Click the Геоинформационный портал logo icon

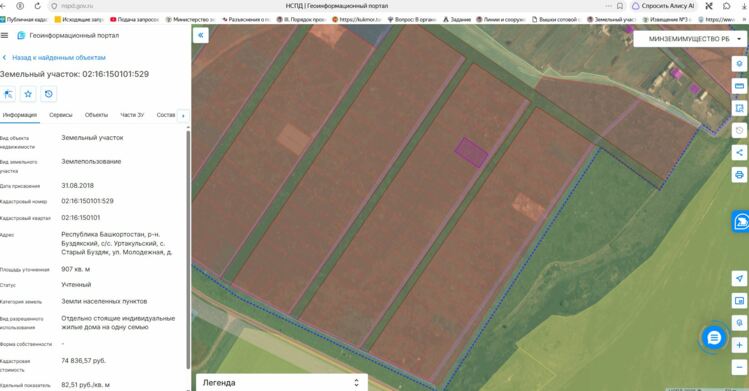pos(21,35)
